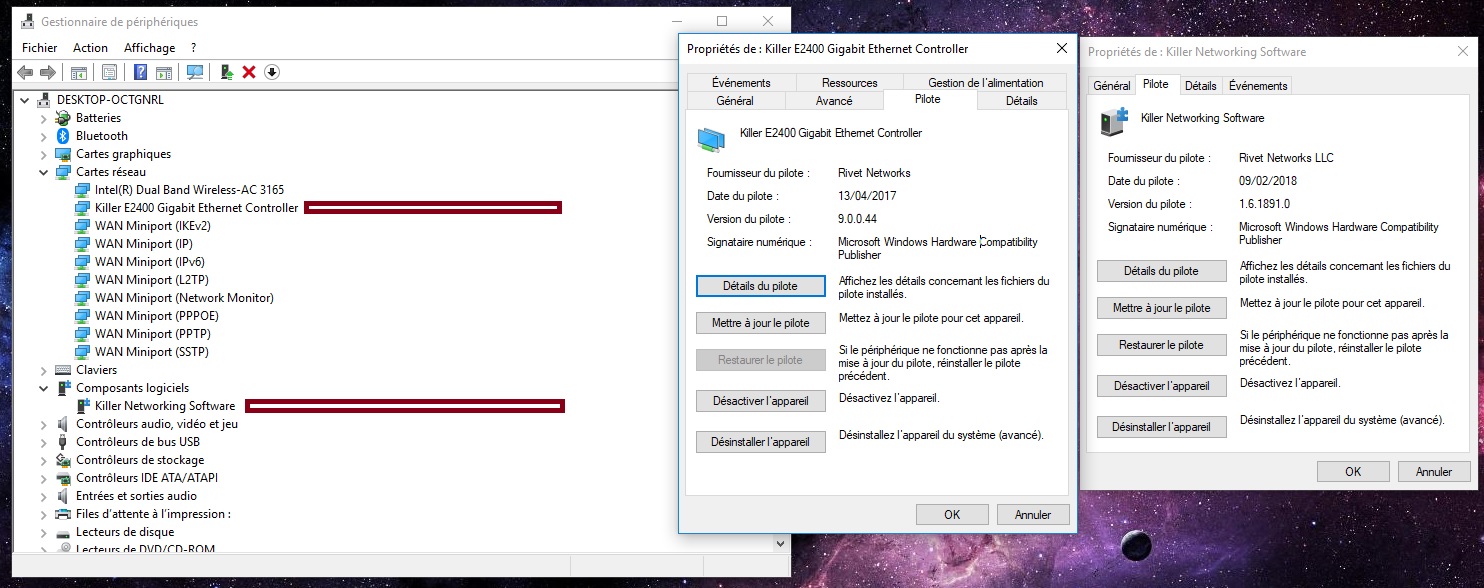
Task: Select WAN Miniport (PPPOE) entry
Action: 157,316
